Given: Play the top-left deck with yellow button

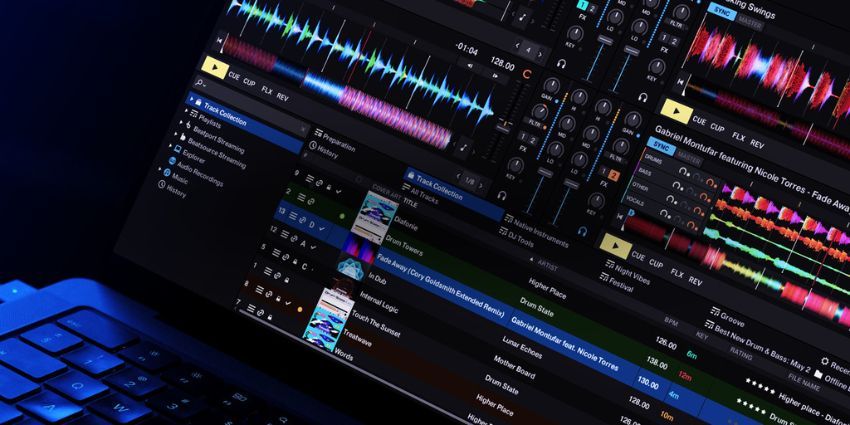Looking at the screenshot, I should pyautogui.click(x=213, y=68).
